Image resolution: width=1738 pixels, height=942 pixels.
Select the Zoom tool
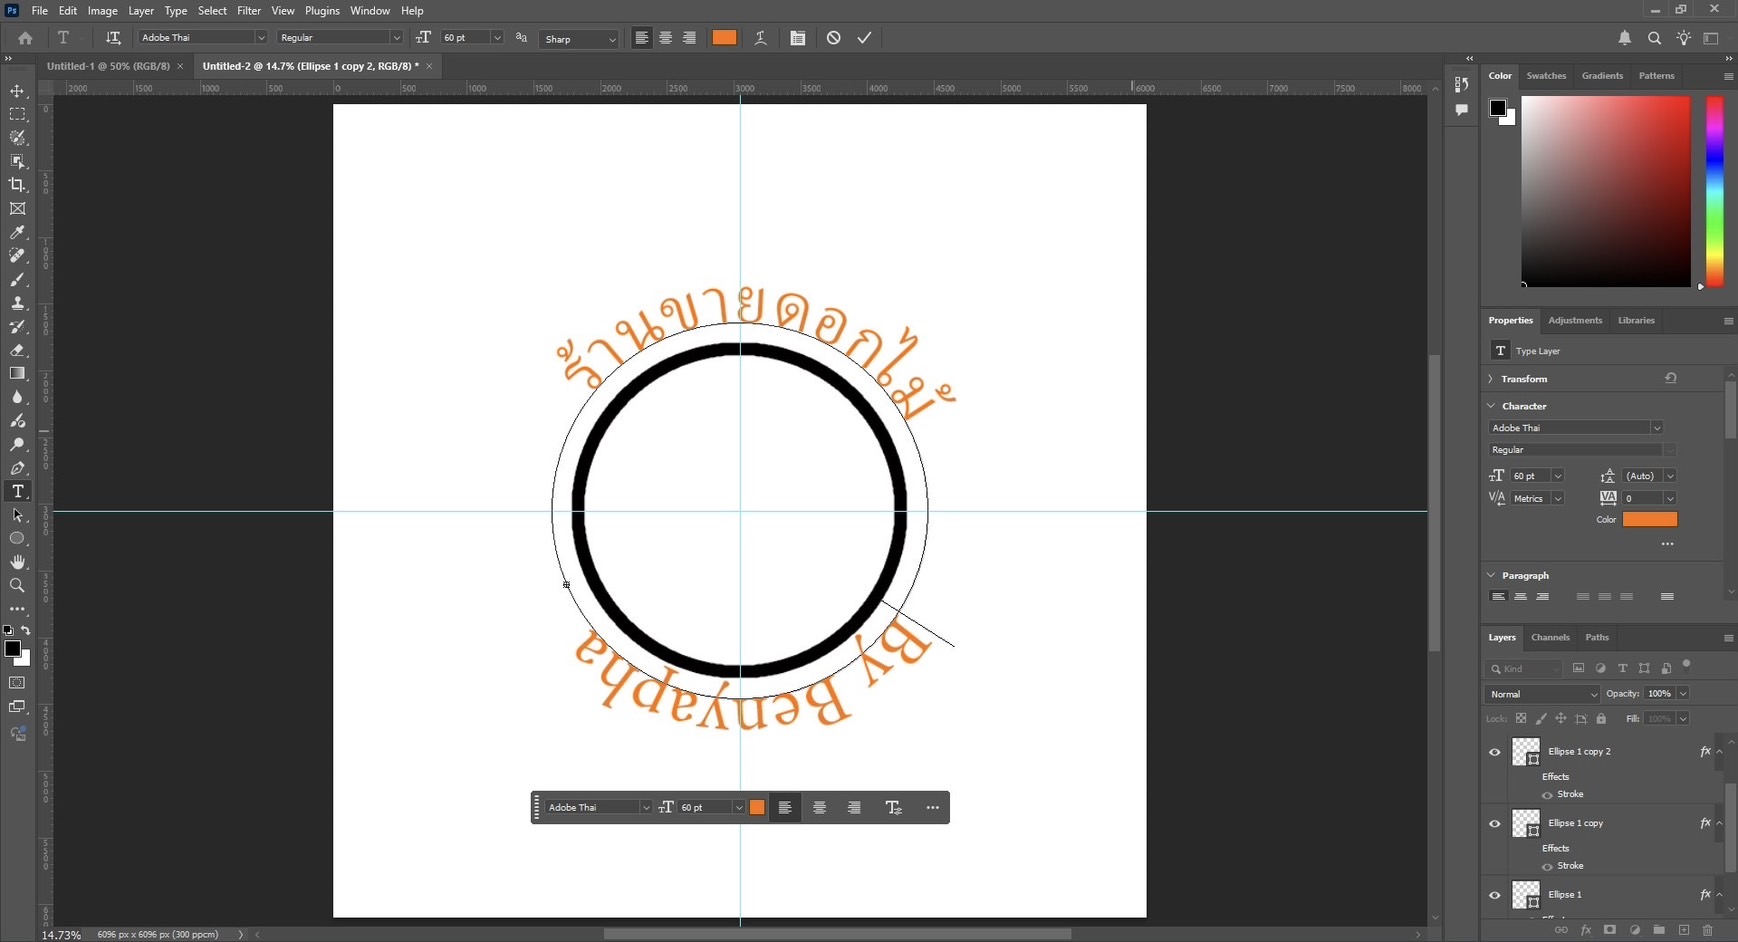(17, 586)
